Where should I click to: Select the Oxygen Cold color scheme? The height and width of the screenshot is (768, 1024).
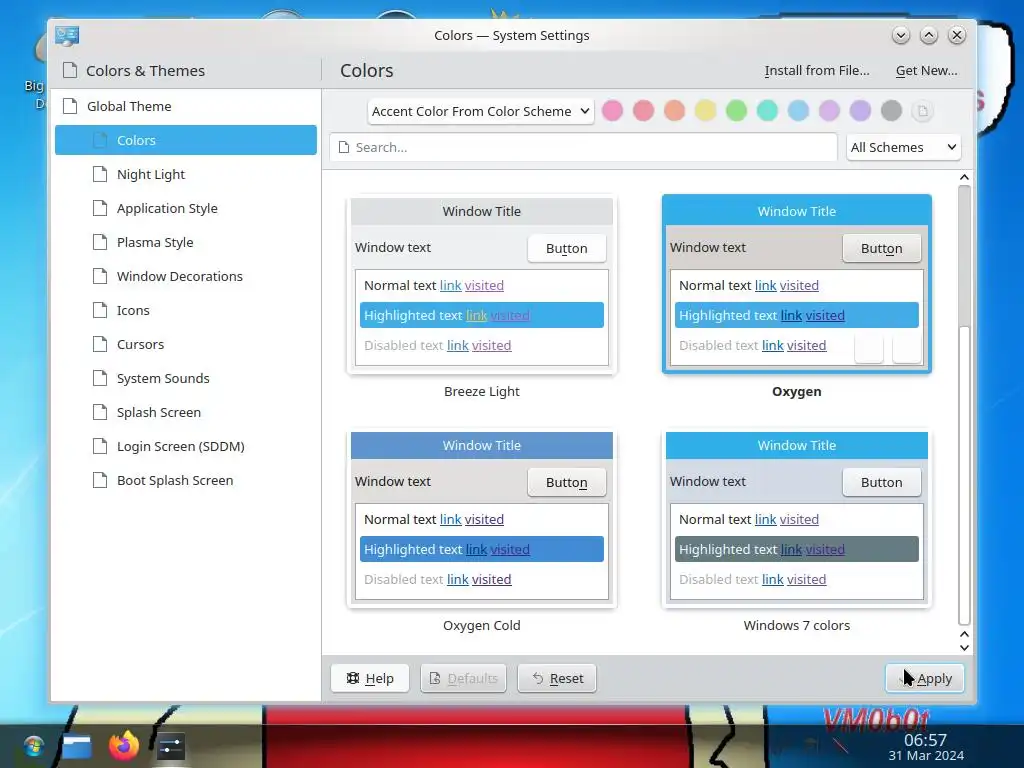482,519
